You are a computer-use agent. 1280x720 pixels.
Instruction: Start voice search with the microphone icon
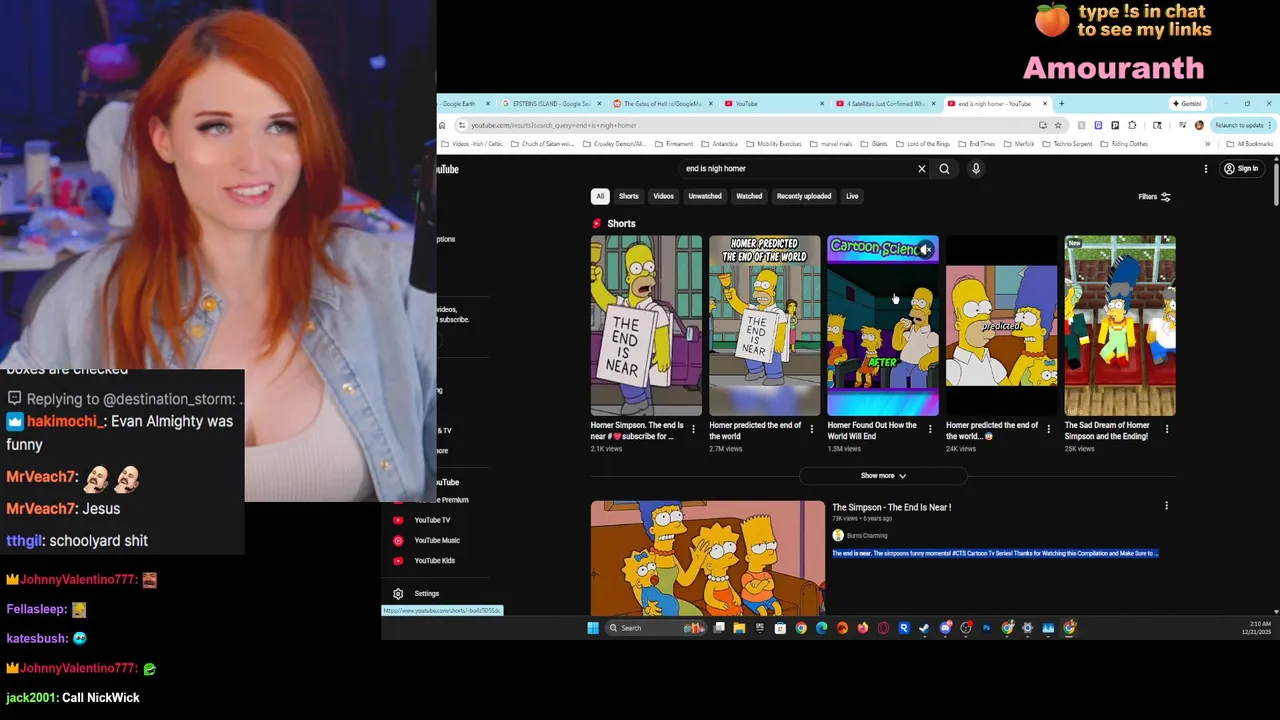976,169
